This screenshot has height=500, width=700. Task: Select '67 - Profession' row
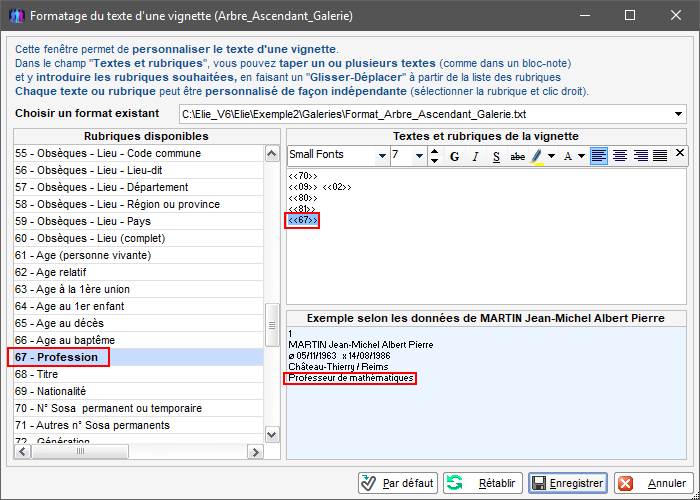coord(139,357)
